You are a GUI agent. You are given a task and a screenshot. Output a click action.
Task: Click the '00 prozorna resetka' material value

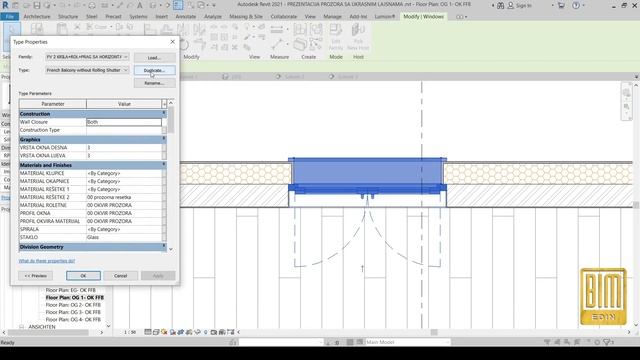(124, 197)
